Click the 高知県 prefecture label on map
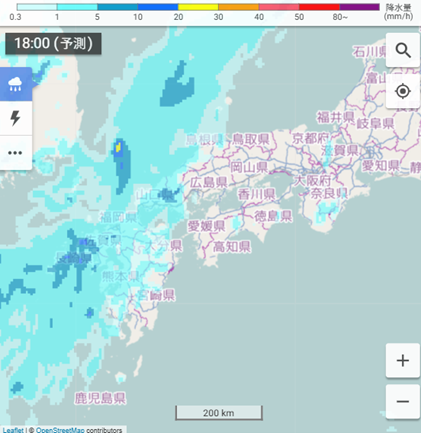Viewport: 421px width, 433px height. [x=232, y=247]
